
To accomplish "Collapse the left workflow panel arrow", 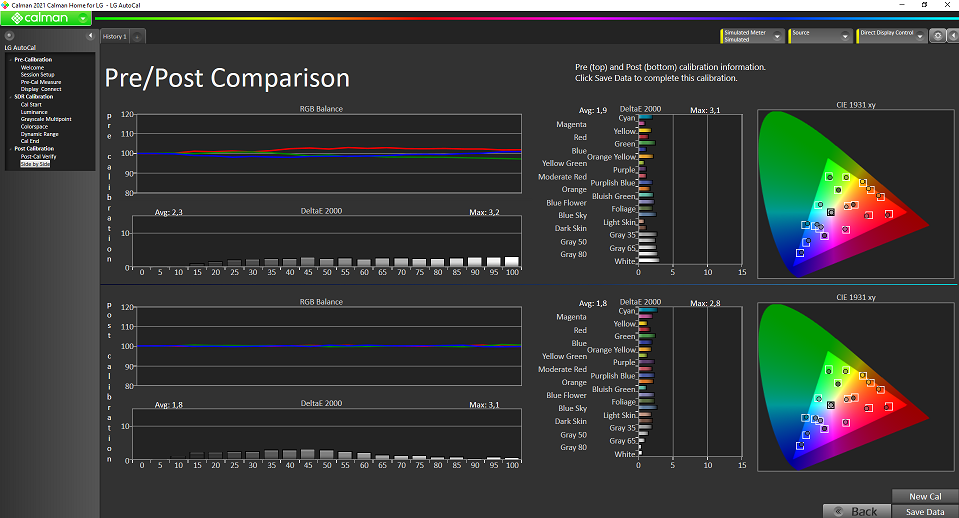I will tap(91, 36).
